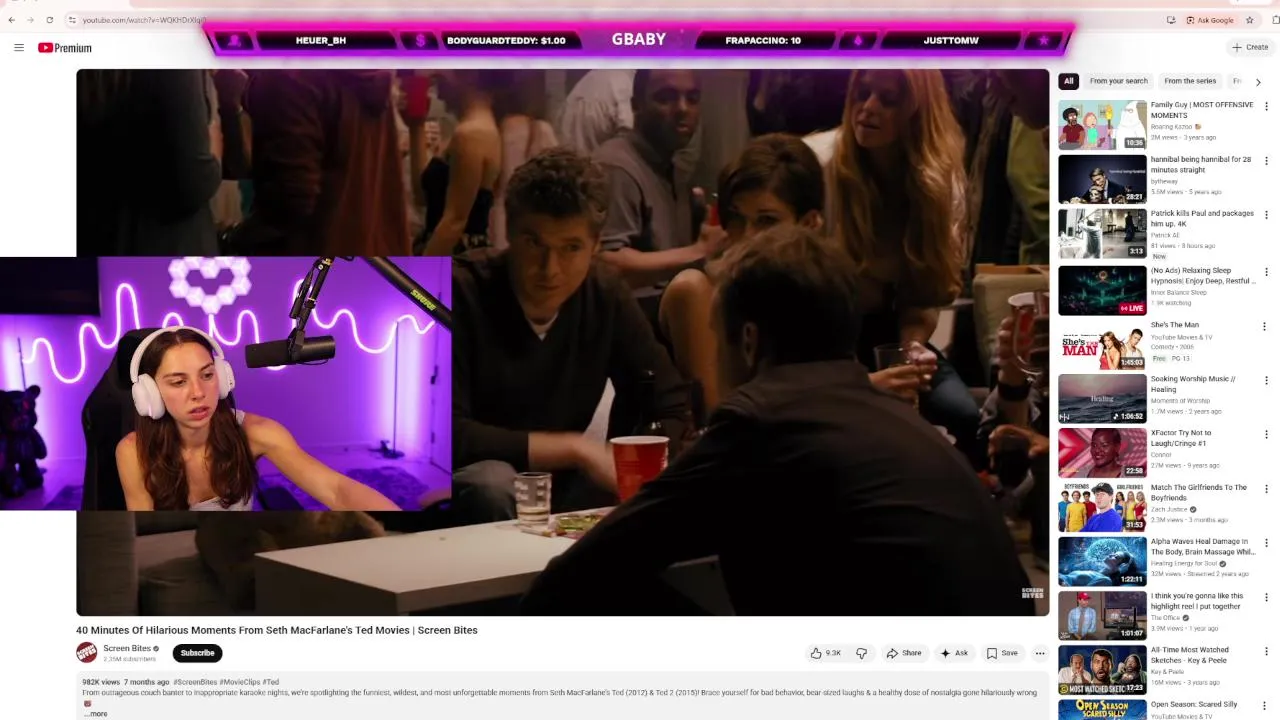This screenshot has height=720, width=1280.
Task: Open options for hannibal being hannibal video
Action: [1266, 160]
